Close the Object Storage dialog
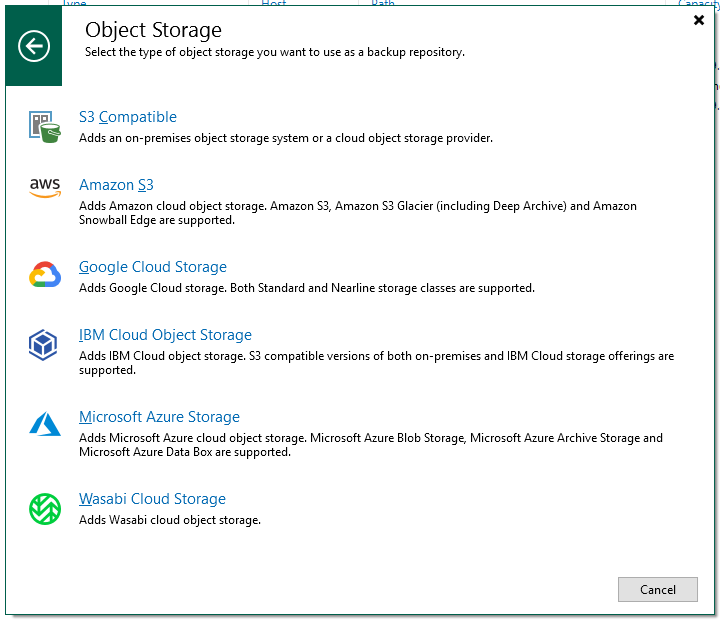 click(698, 20)
